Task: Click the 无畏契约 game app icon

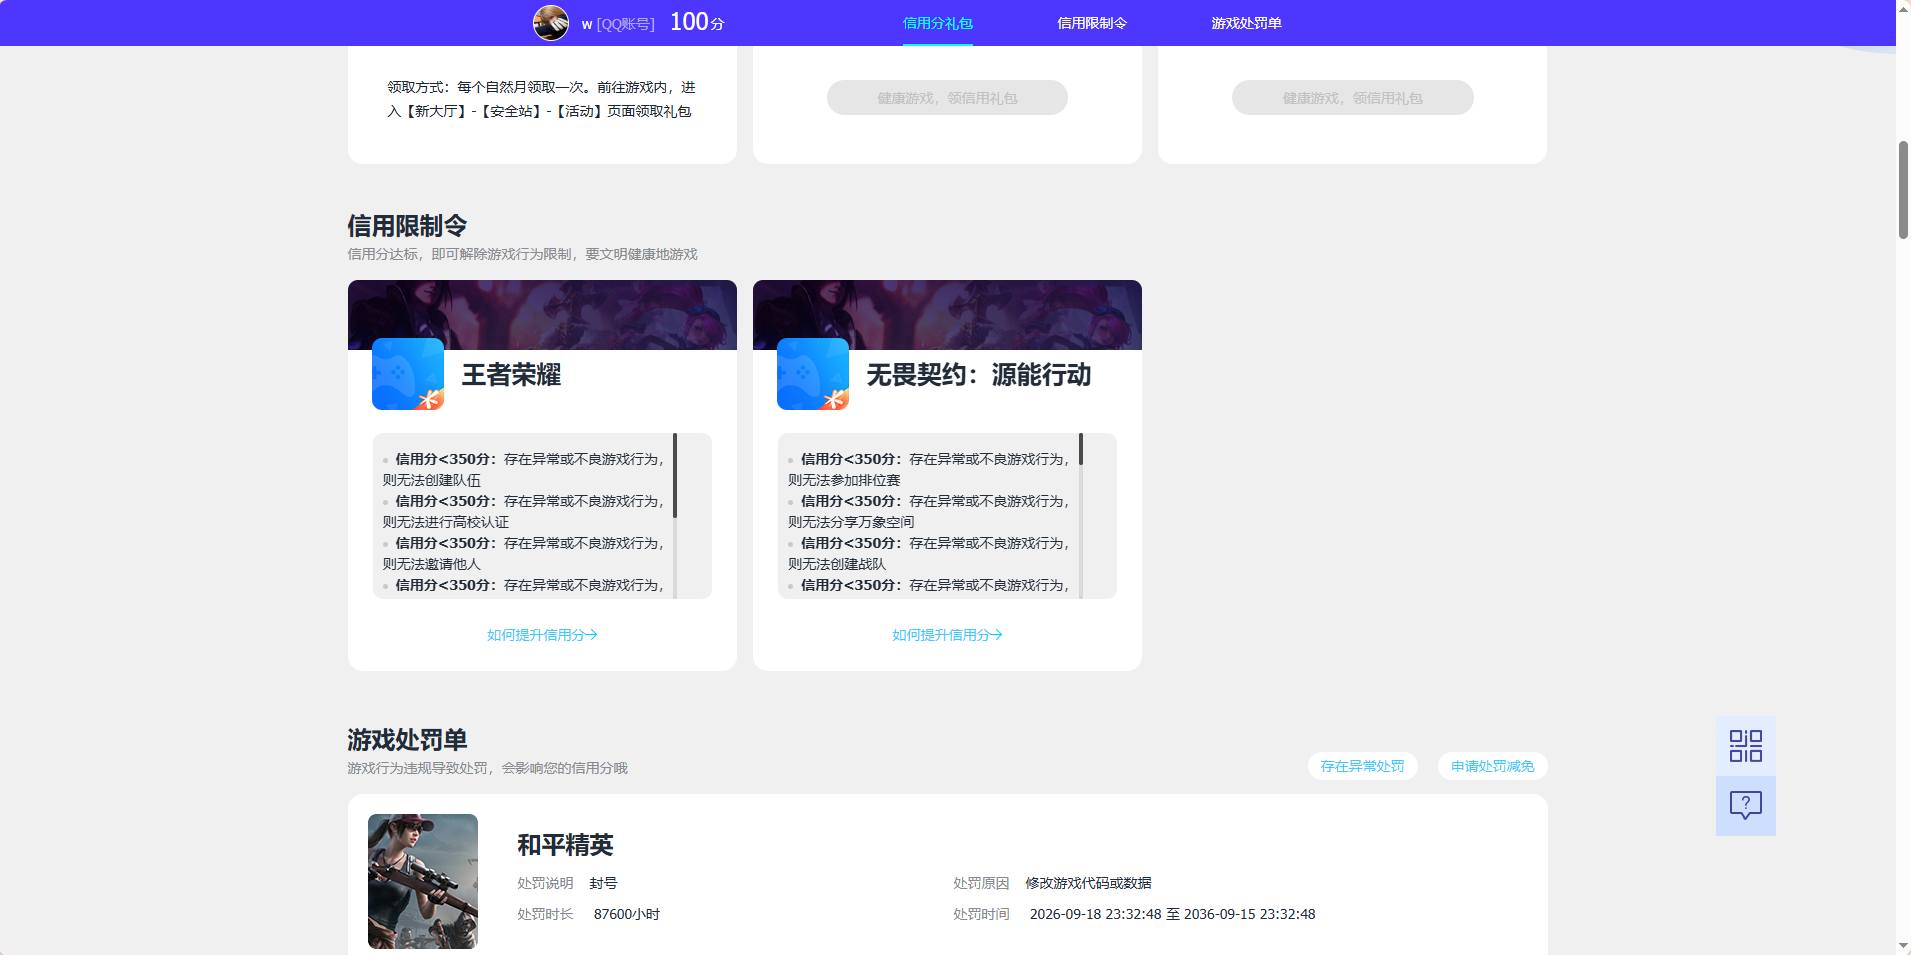Action: [813, 374]
